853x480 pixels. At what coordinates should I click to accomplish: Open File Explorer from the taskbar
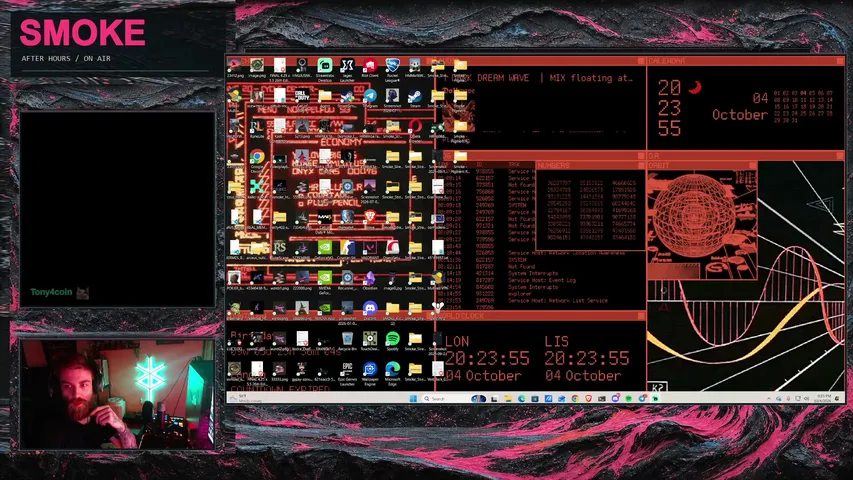[x=508, y=398]
